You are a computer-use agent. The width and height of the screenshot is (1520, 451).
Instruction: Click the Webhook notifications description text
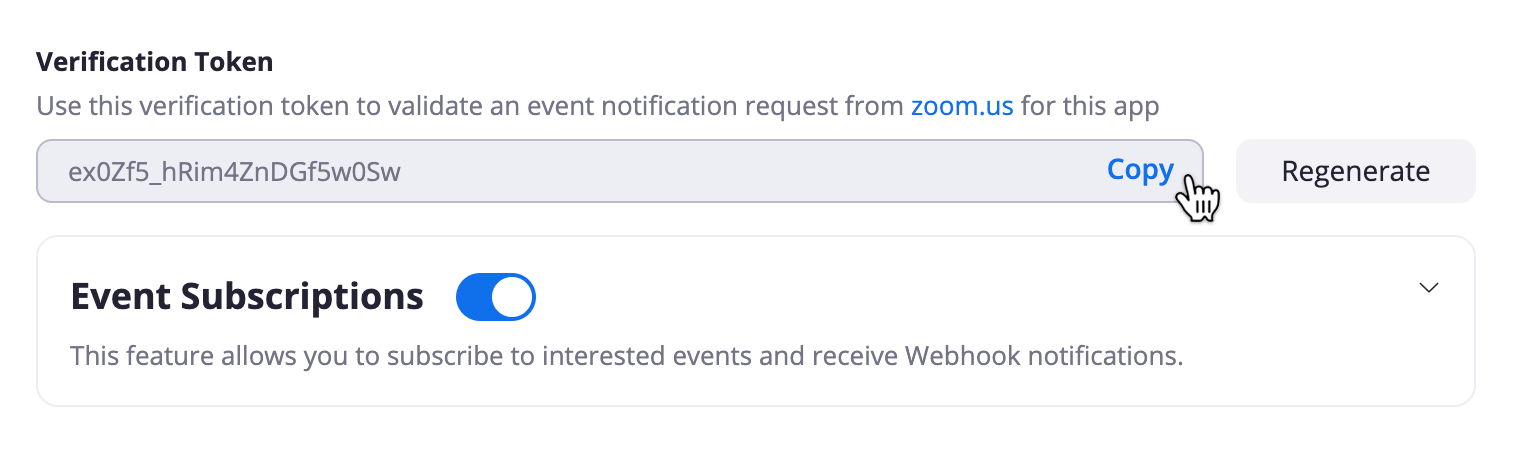point(627,356)
